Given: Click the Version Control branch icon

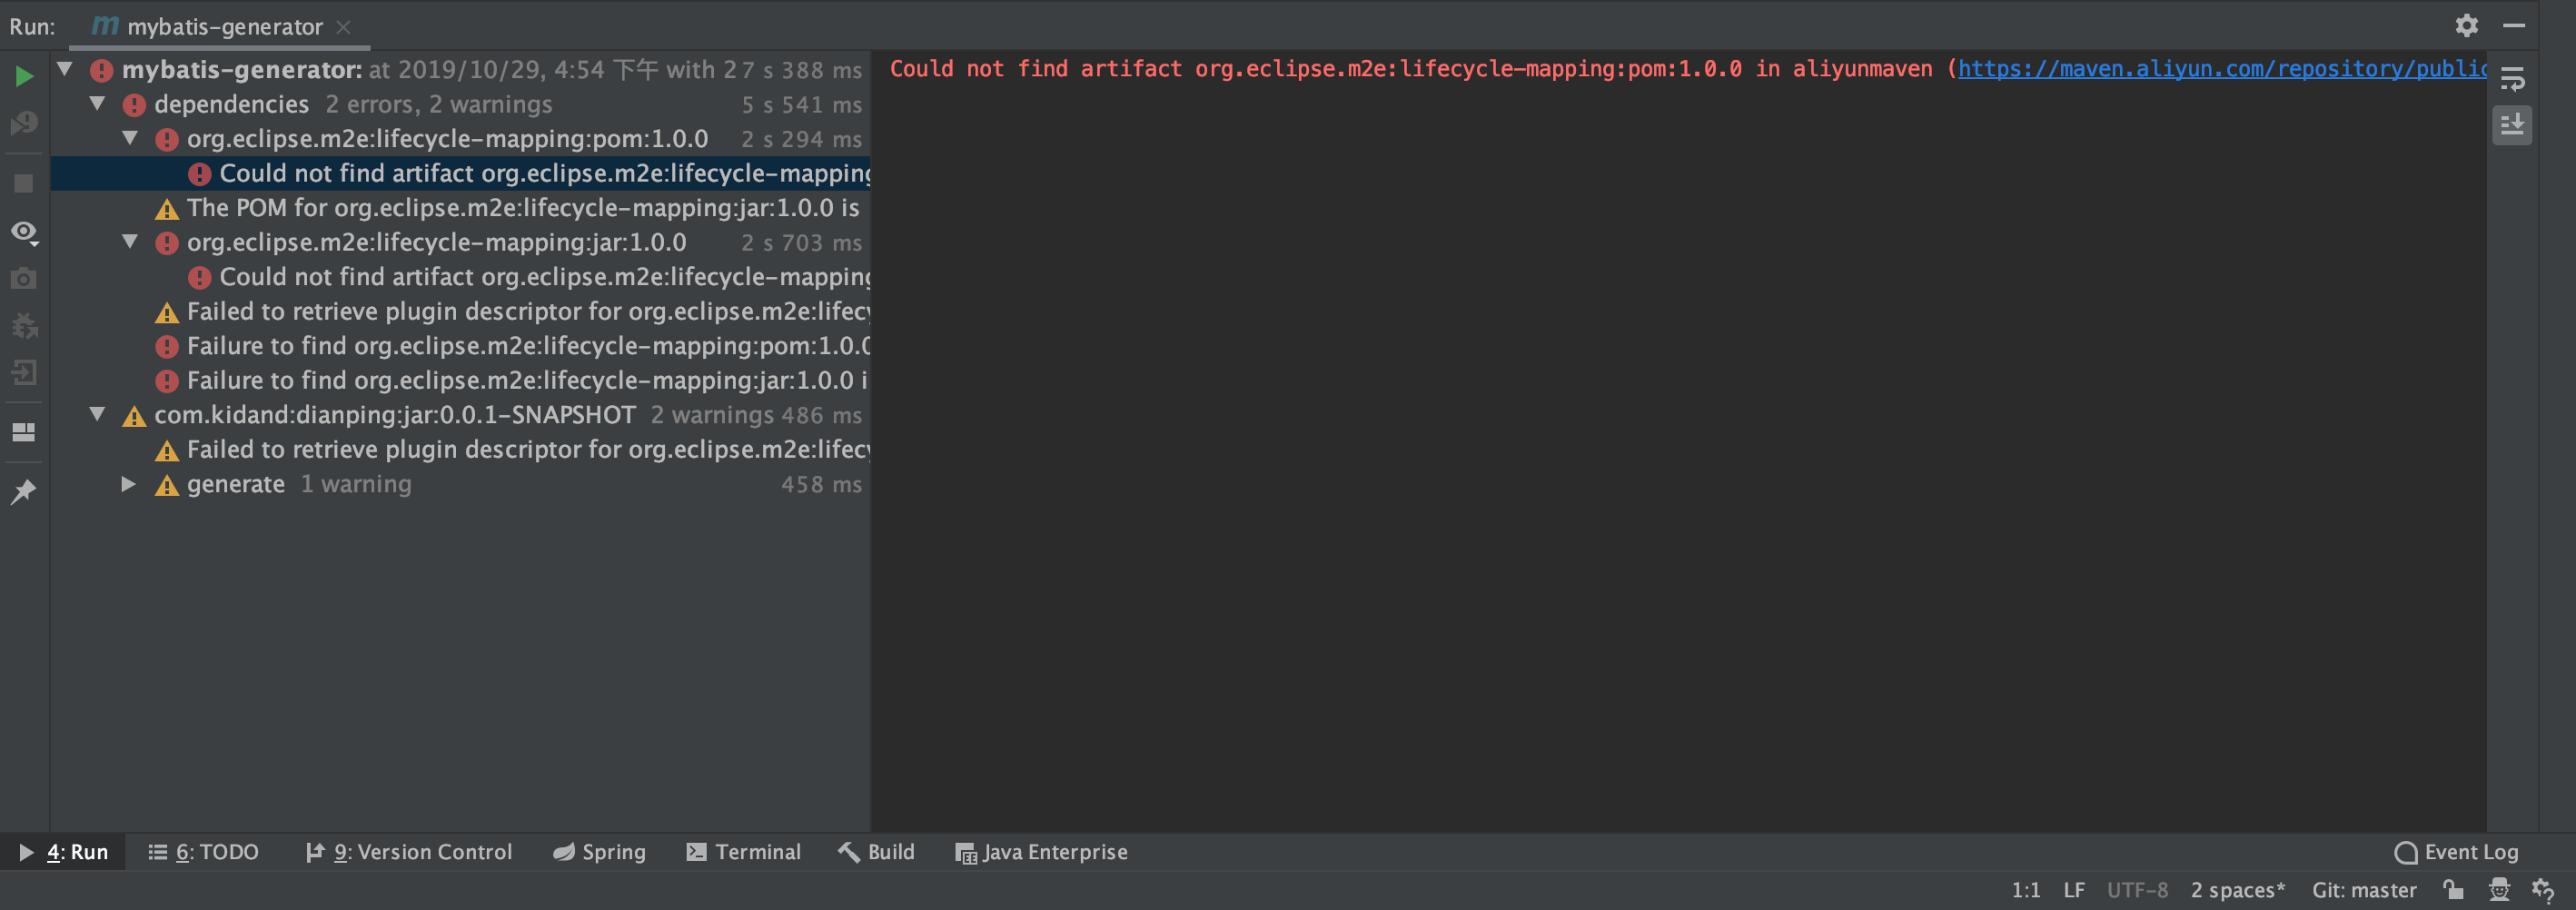Looking at the screenshot, I should coord(314,851).
